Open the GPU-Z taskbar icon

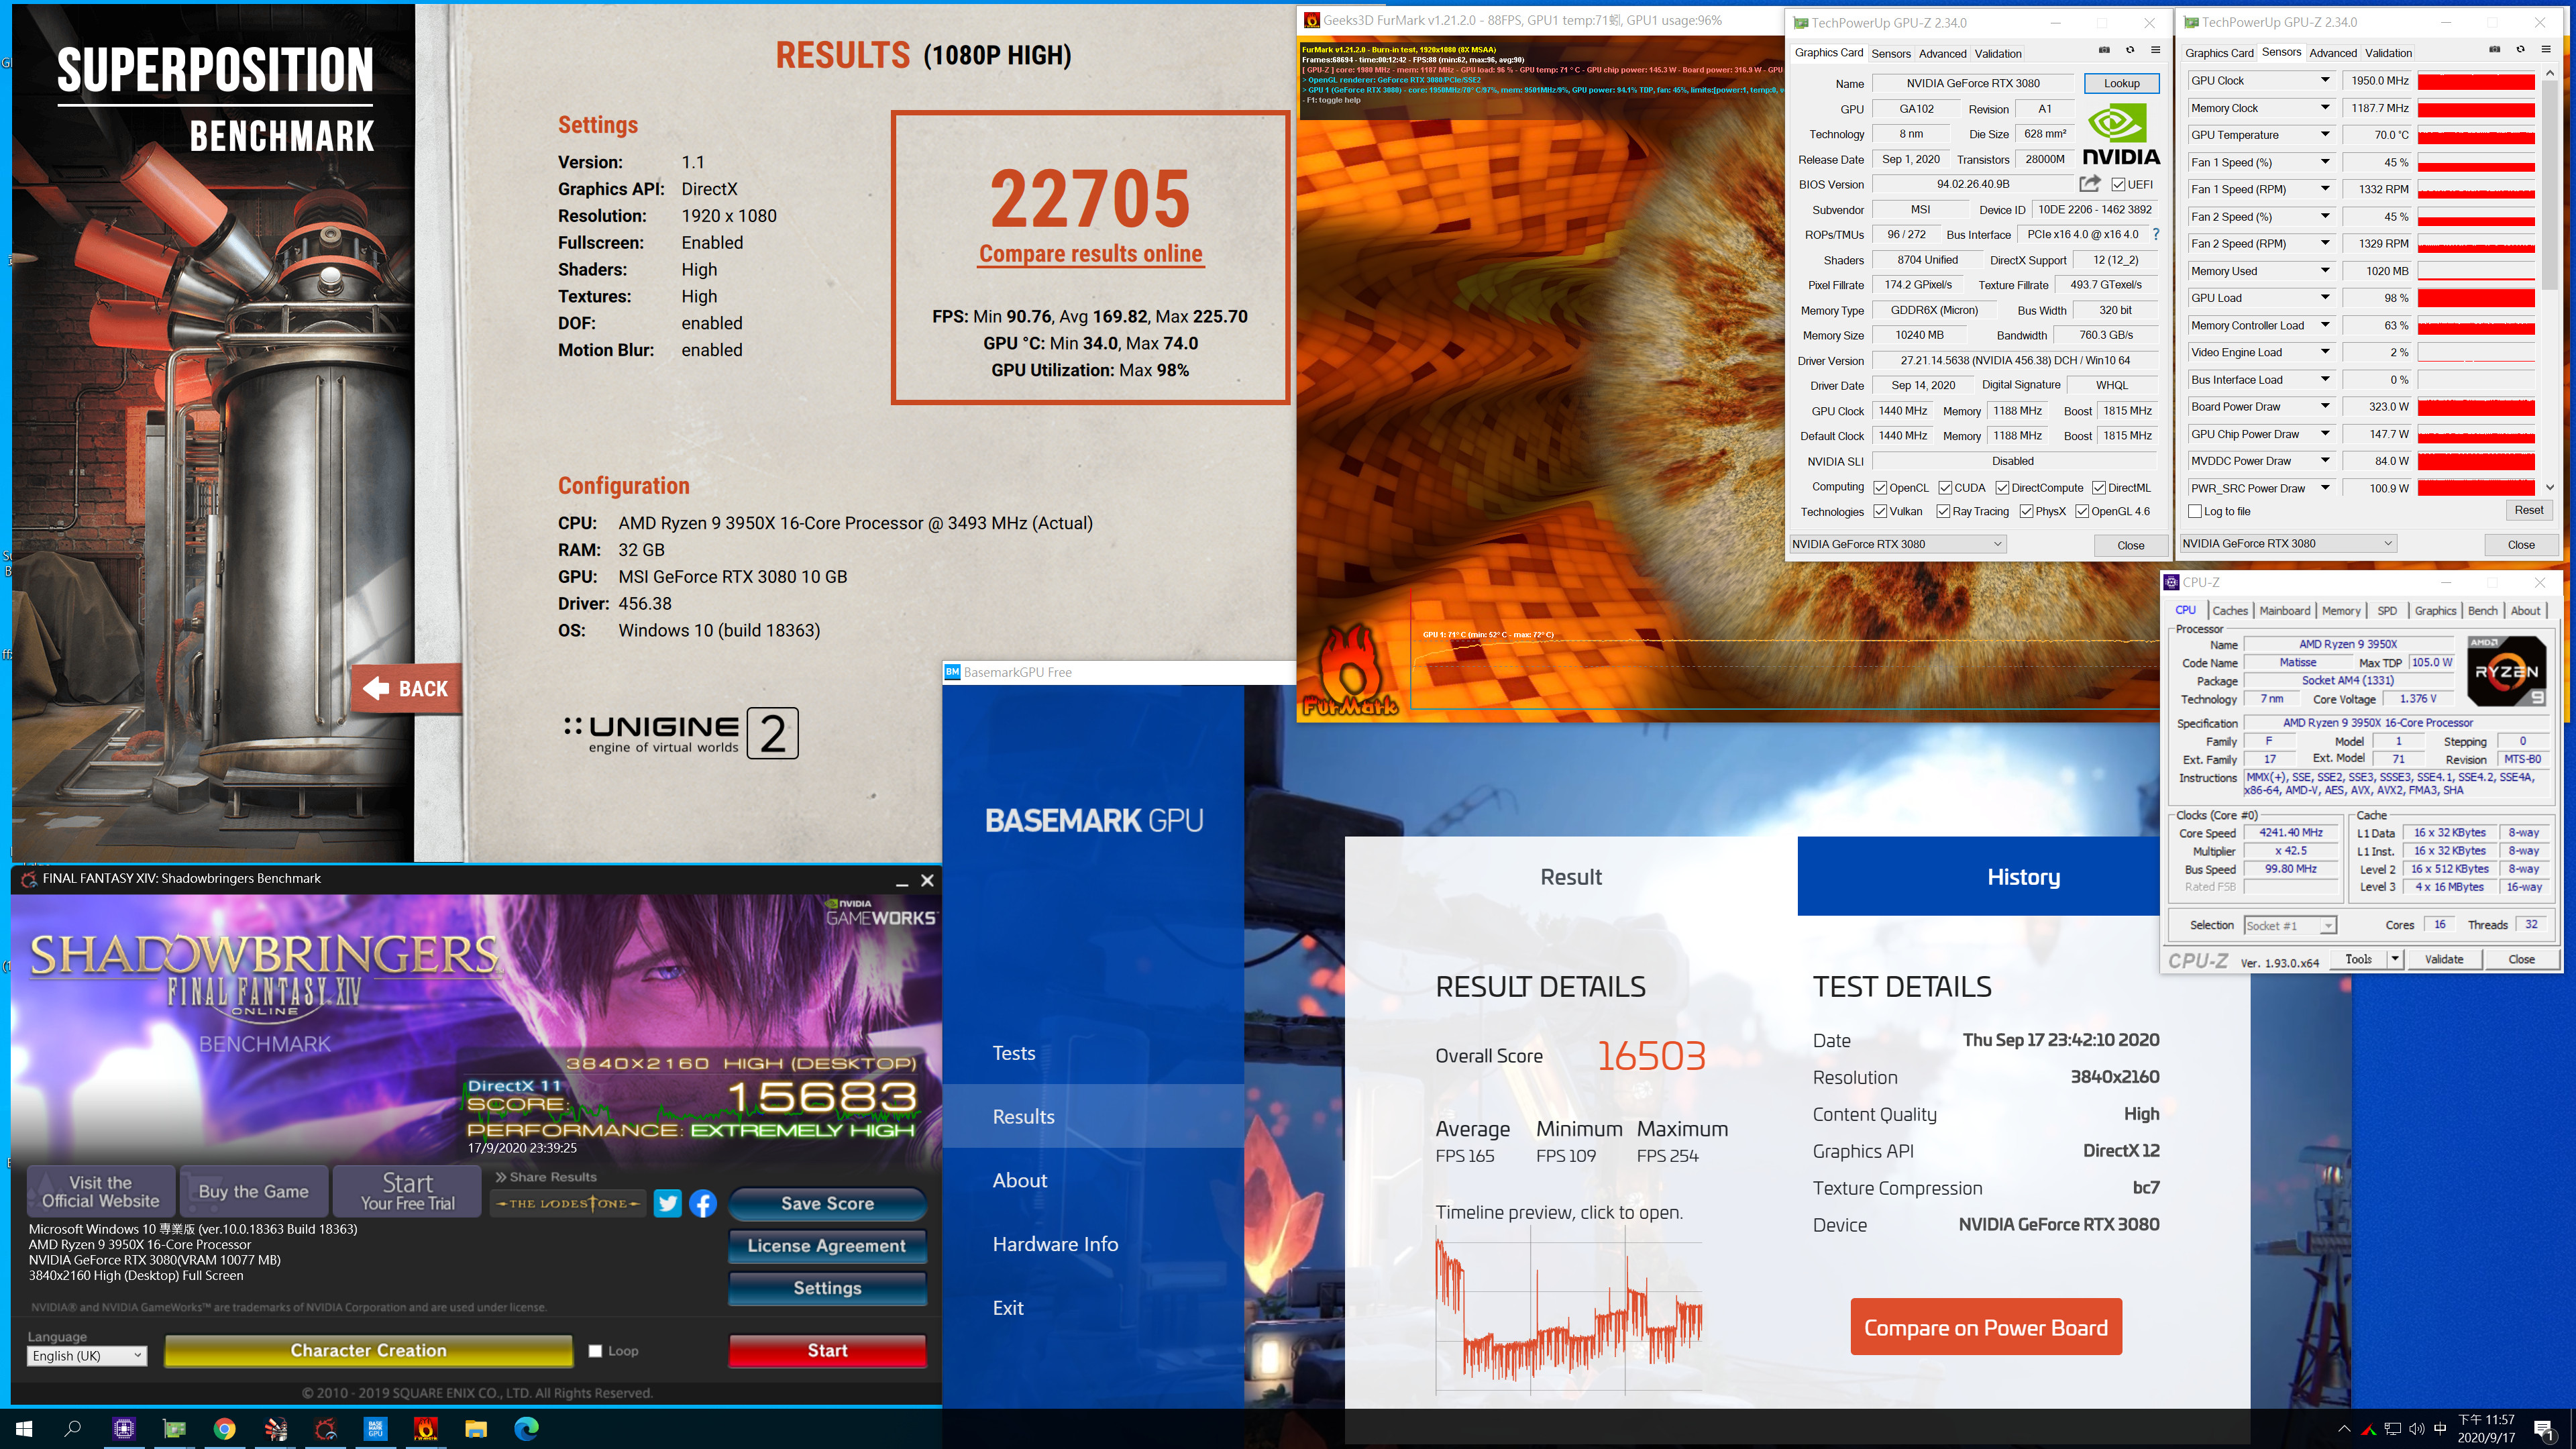175,1428
